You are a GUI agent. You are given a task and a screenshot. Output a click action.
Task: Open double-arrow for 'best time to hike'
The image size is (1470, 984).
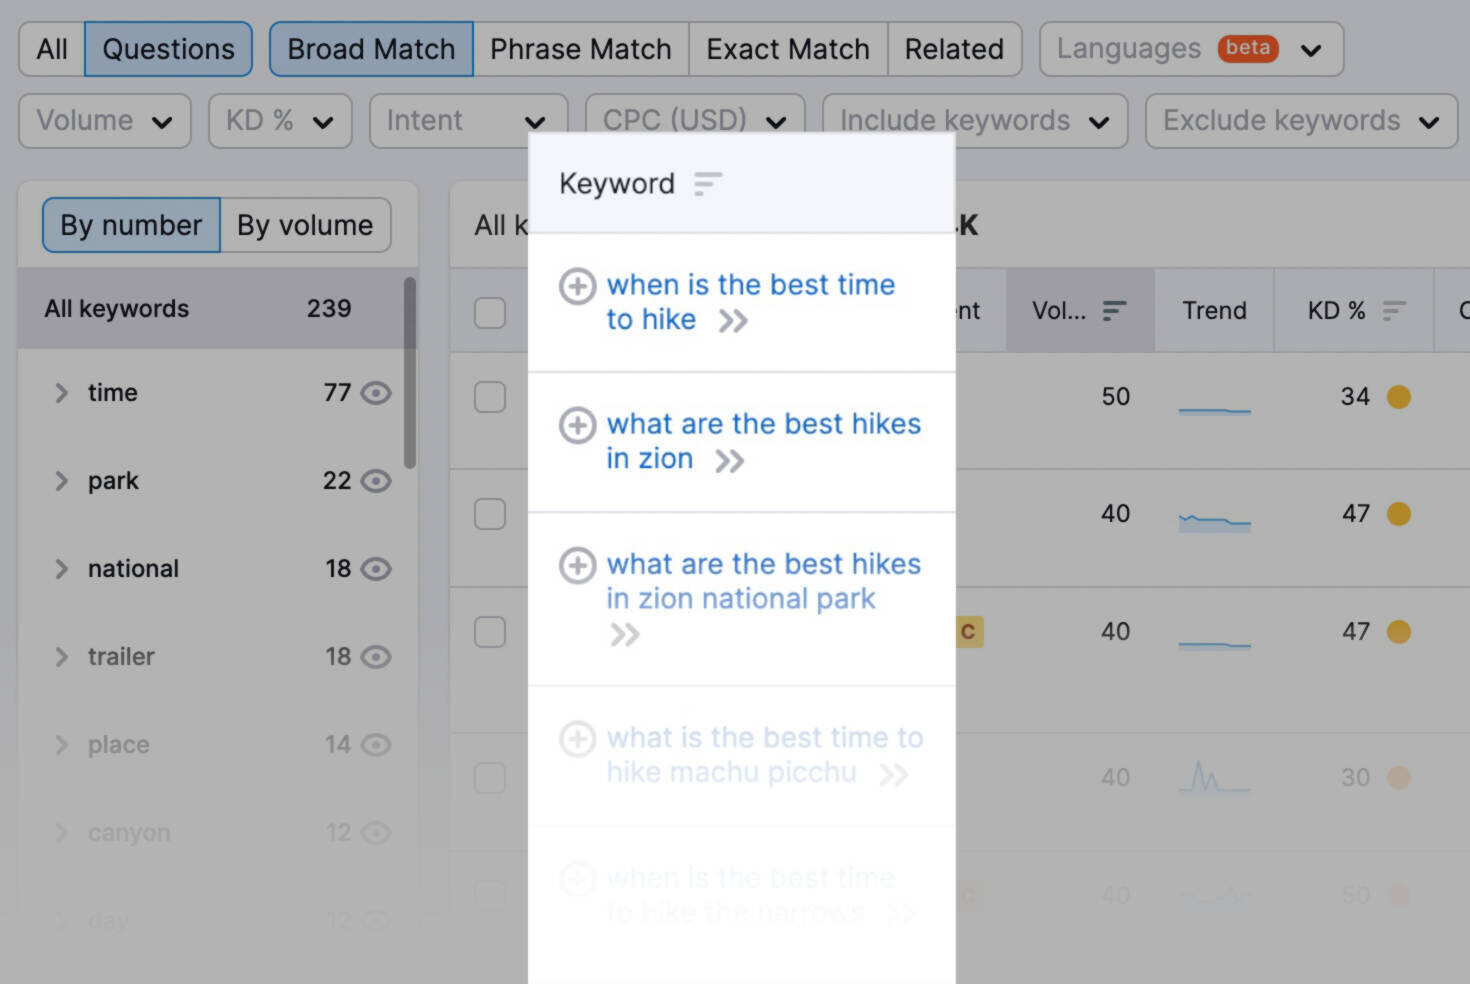click(x=733, y=321)
